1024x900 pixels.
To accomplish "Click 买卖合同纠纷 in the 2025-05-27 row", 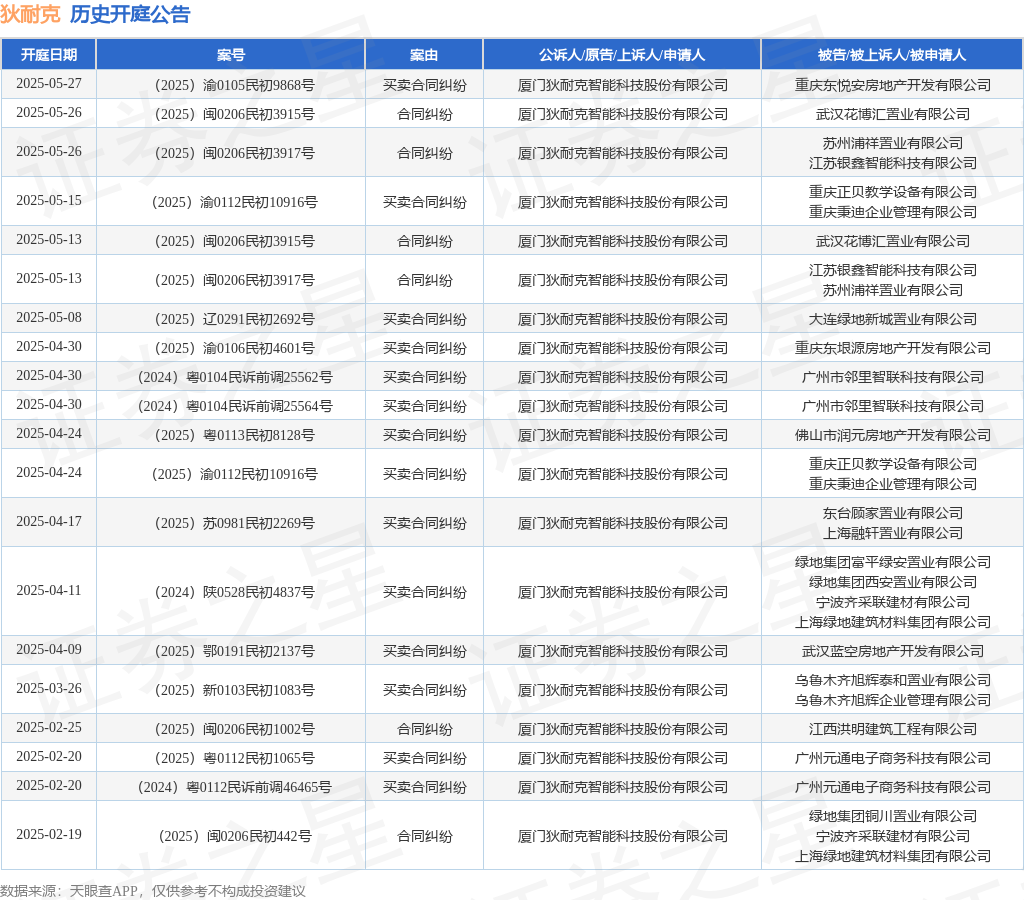I will coord(424,85).
